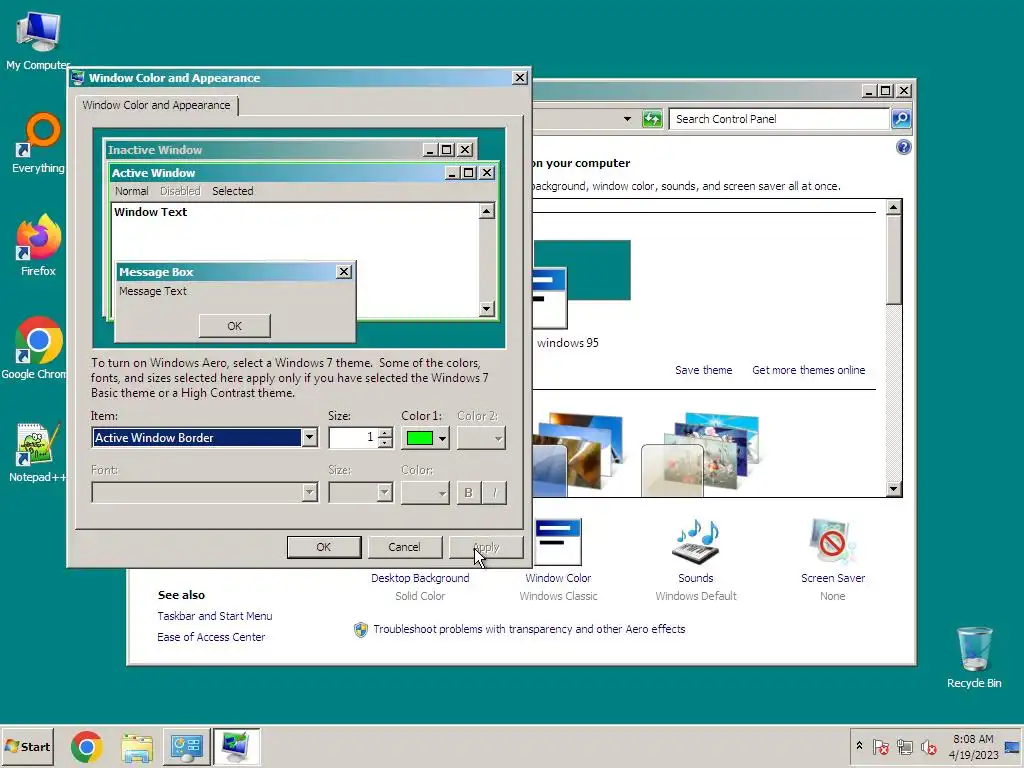Click Disabled in preview menu

pos(180,191)
